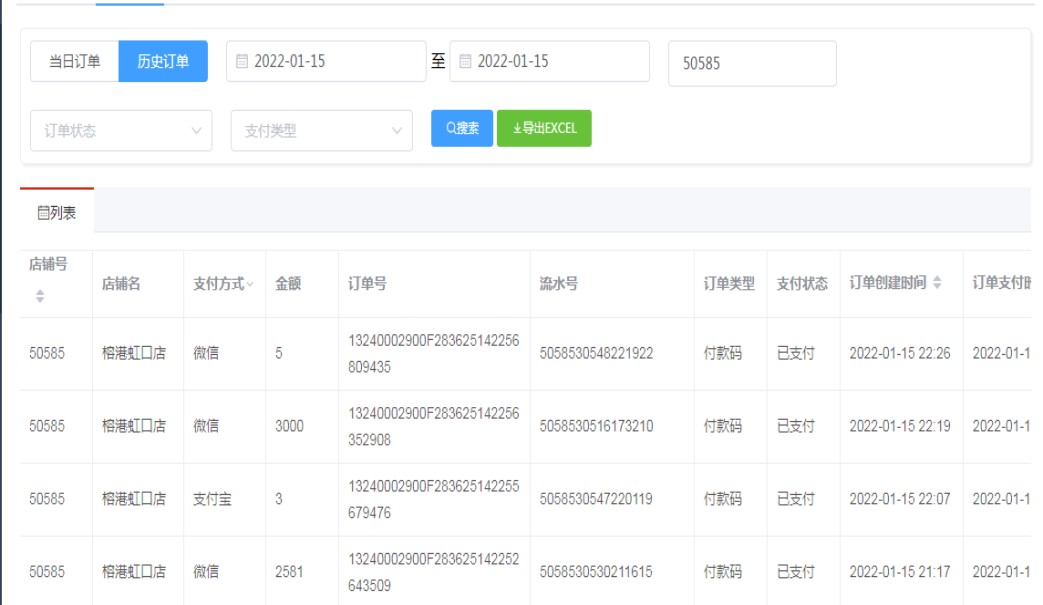The height and width of the screenshot is (605, 1043).
Task: Click sort arrows under 店铺号 column header
Action: pyautogui.click(x=40, y=296)
